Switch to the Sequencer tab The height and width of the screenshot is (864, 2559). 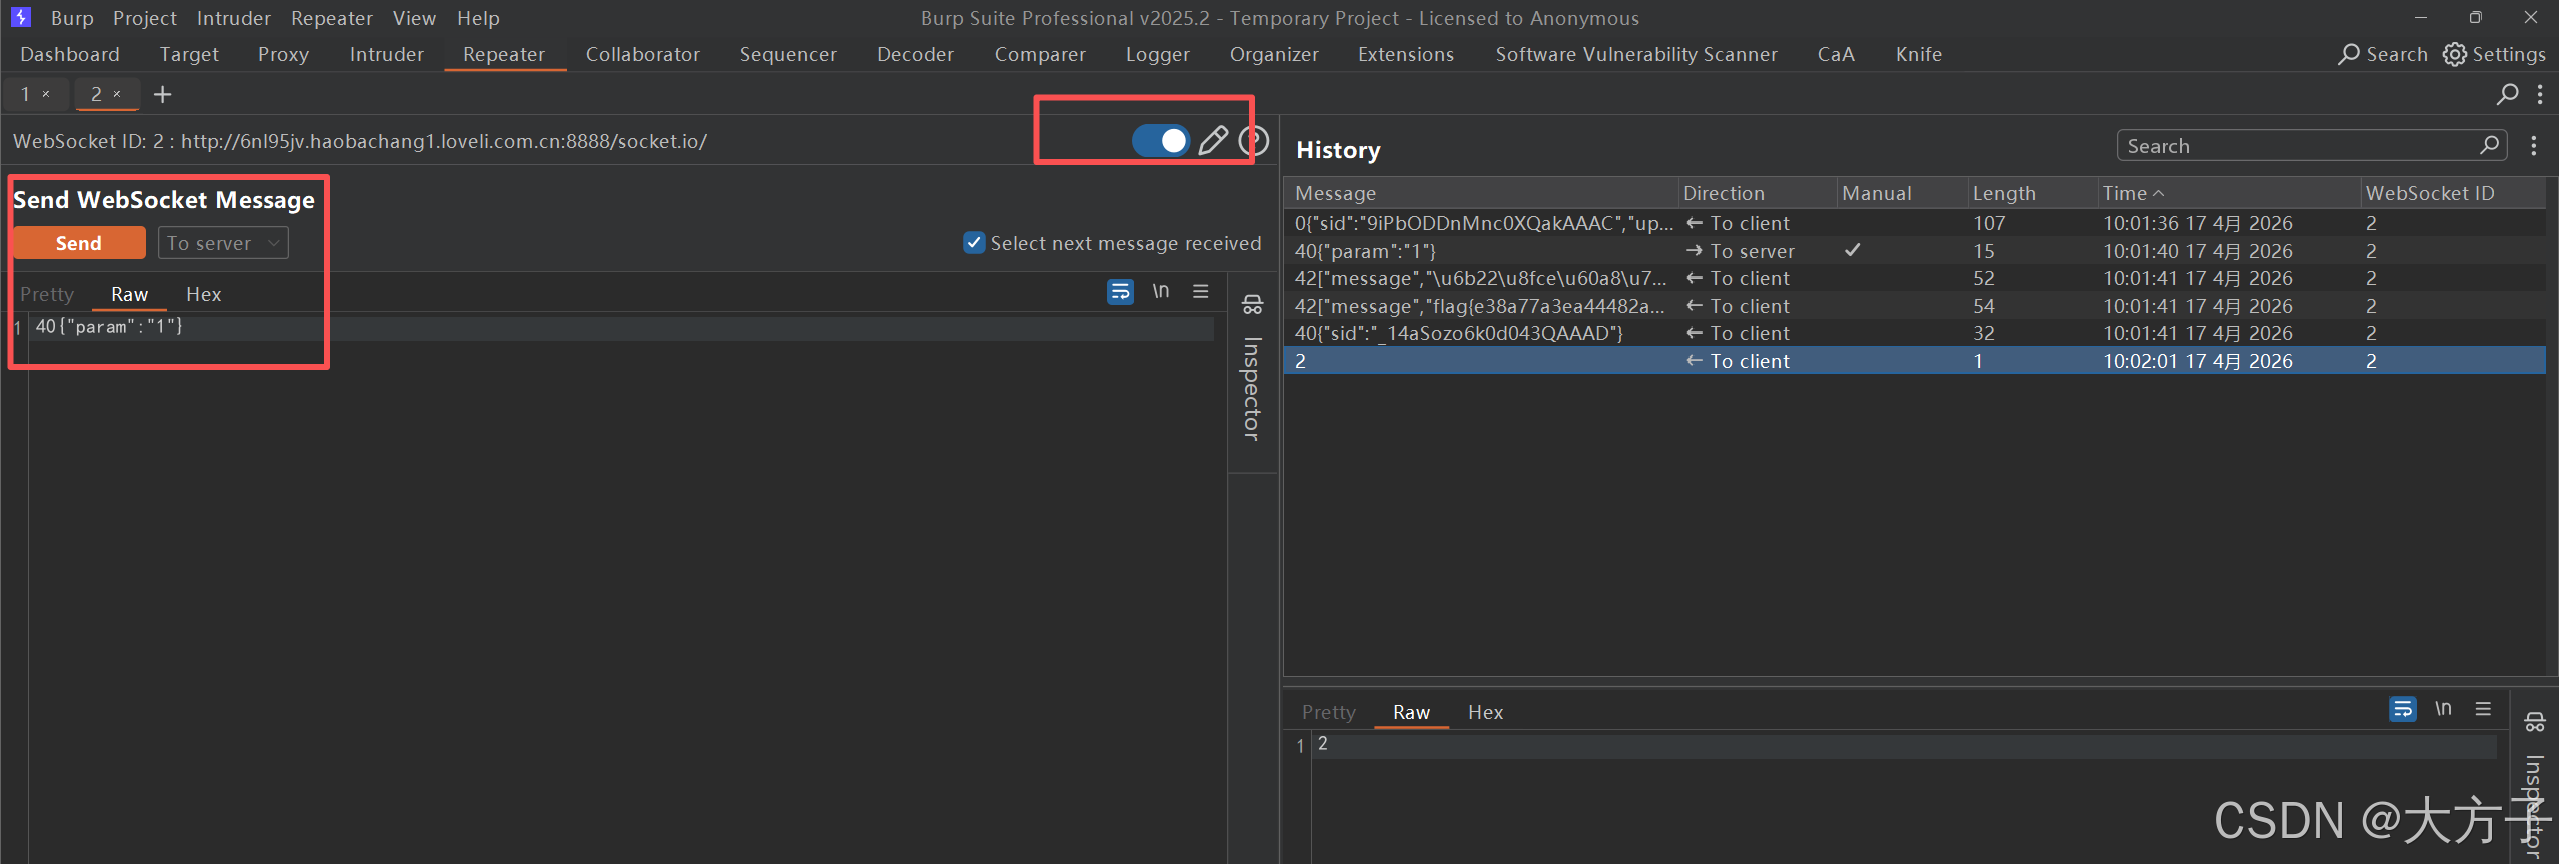point(788,54)
